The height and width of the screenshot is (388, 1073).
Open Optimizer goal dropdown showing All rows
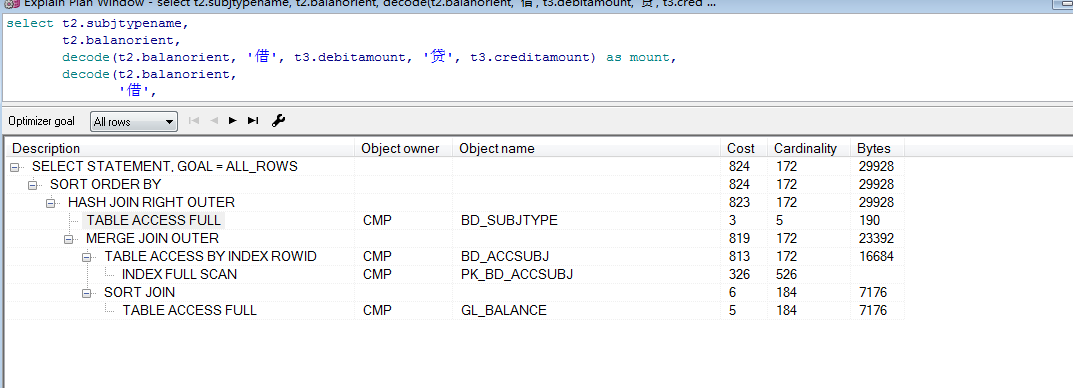133,122
